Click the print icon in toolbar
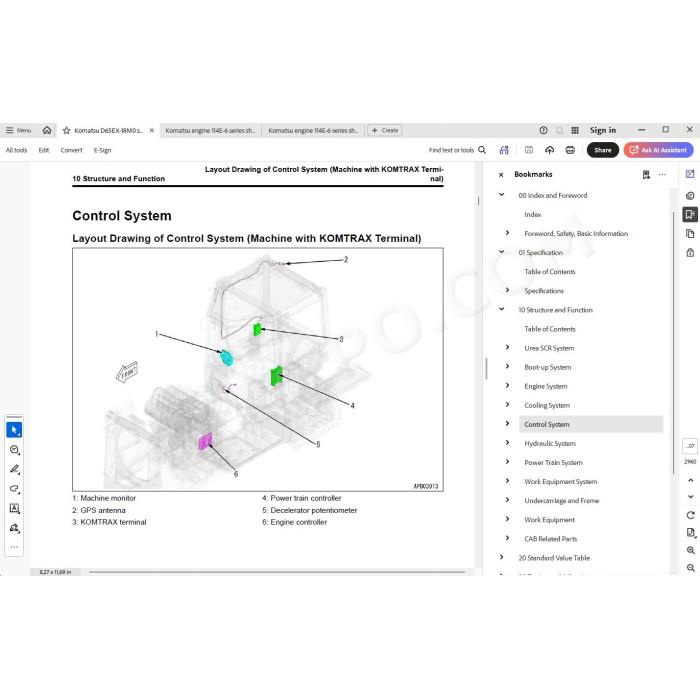 point(570,150)
